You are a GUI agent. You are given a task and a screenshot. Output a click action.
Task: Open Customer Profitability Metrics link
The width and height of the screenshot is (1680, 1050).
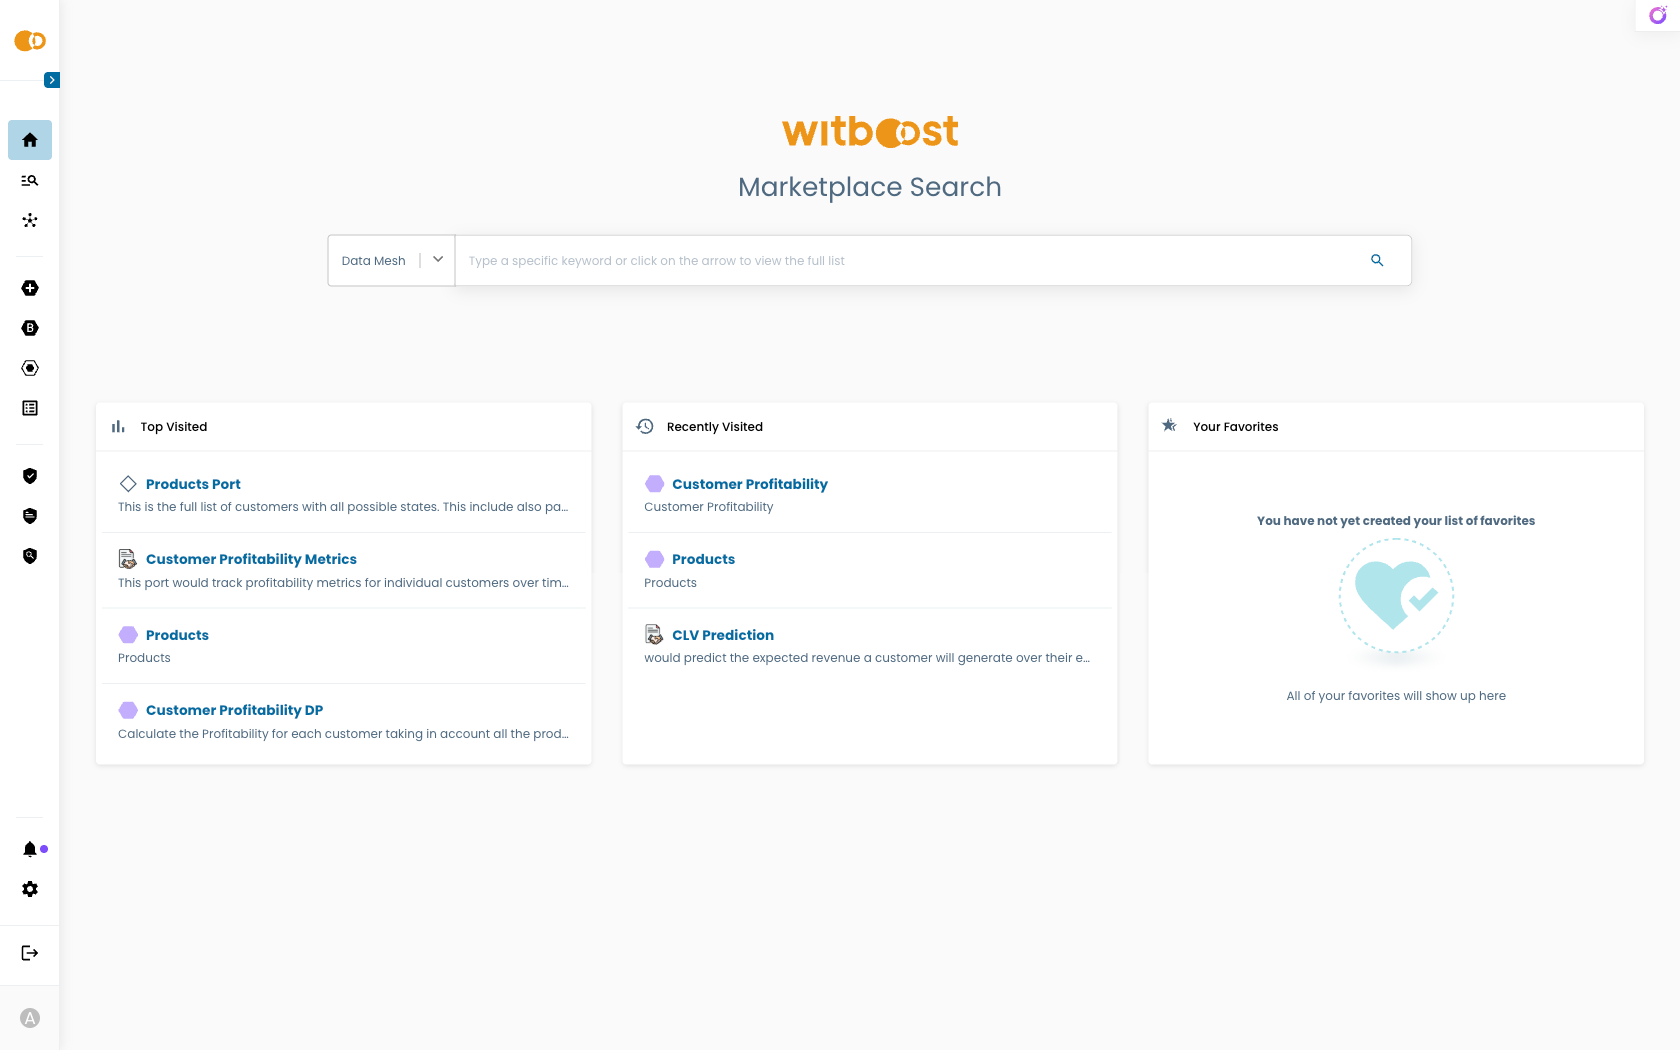[x=251, y=559]
